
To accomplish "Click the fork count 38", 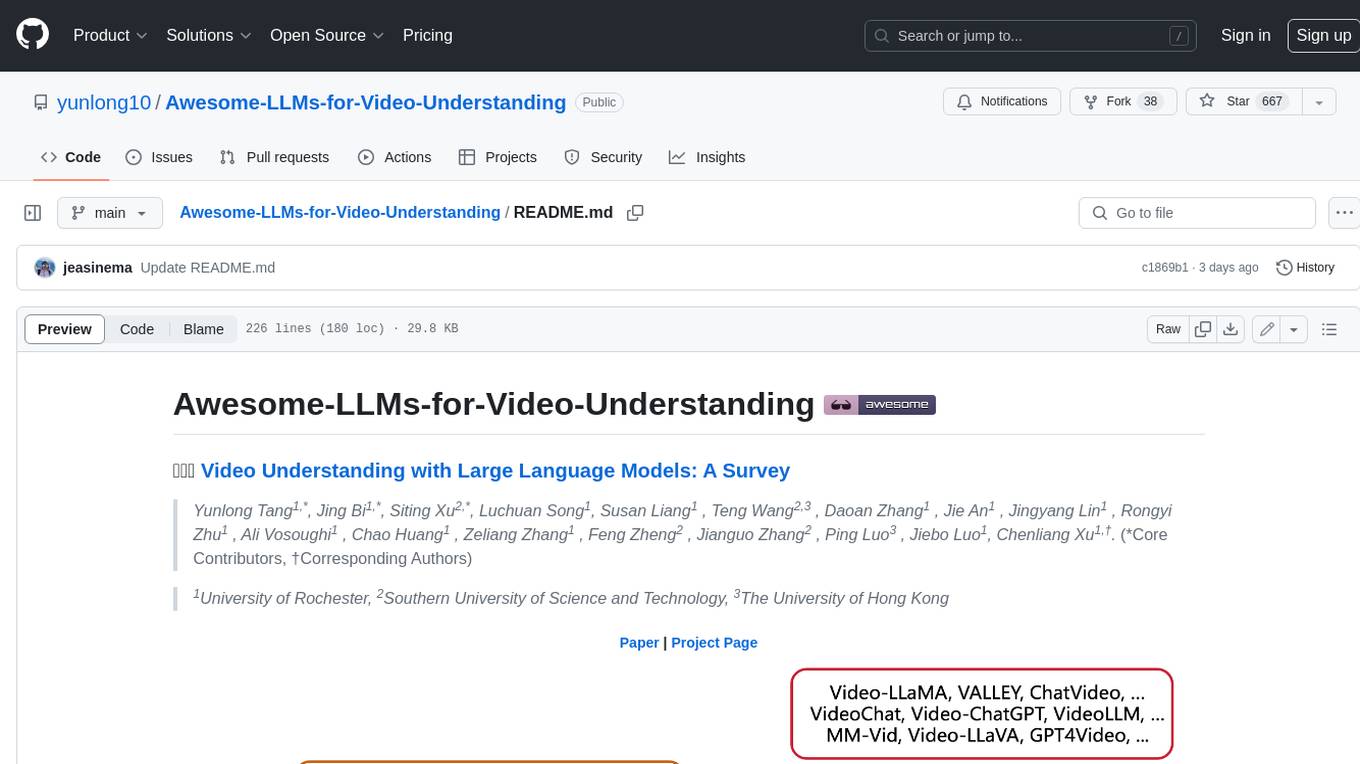I will coord(1150,102).
